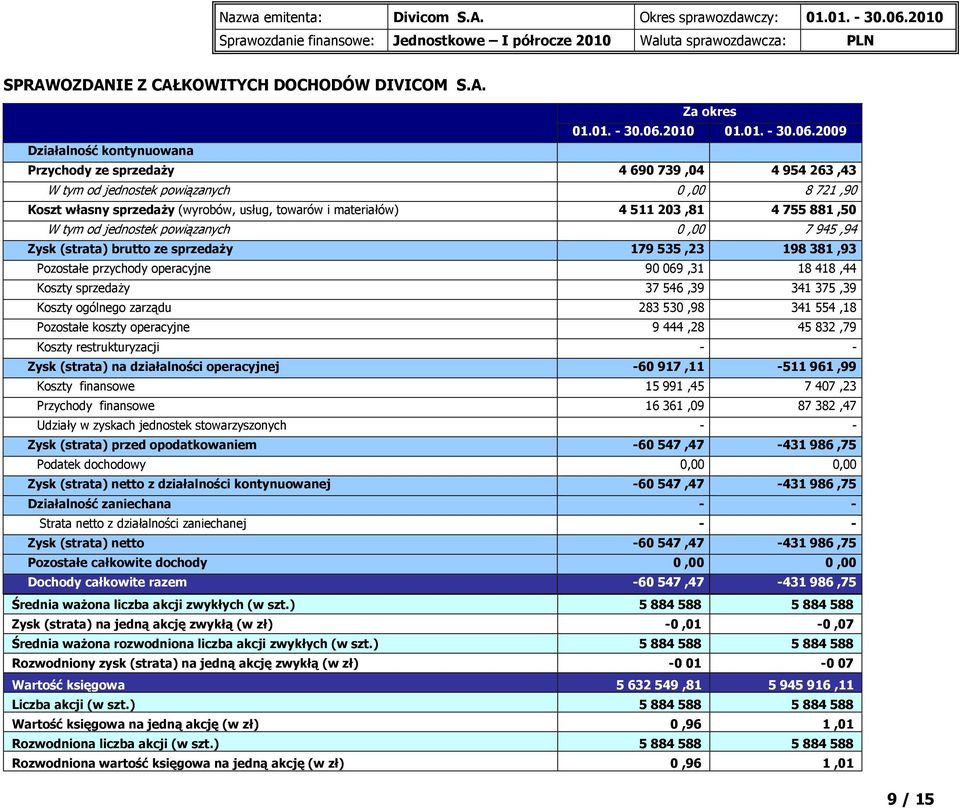Click the value '5 945 916 ,11'
960x809 pixels.
point(811,685)
